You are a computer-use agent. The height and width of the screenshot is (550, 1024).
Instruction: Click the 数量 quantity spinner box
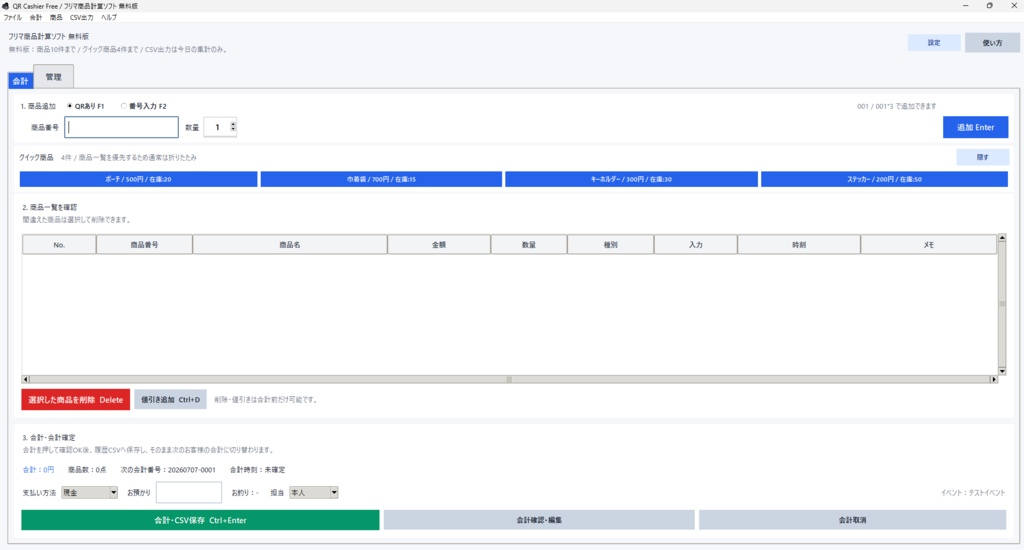click(220, 127)
